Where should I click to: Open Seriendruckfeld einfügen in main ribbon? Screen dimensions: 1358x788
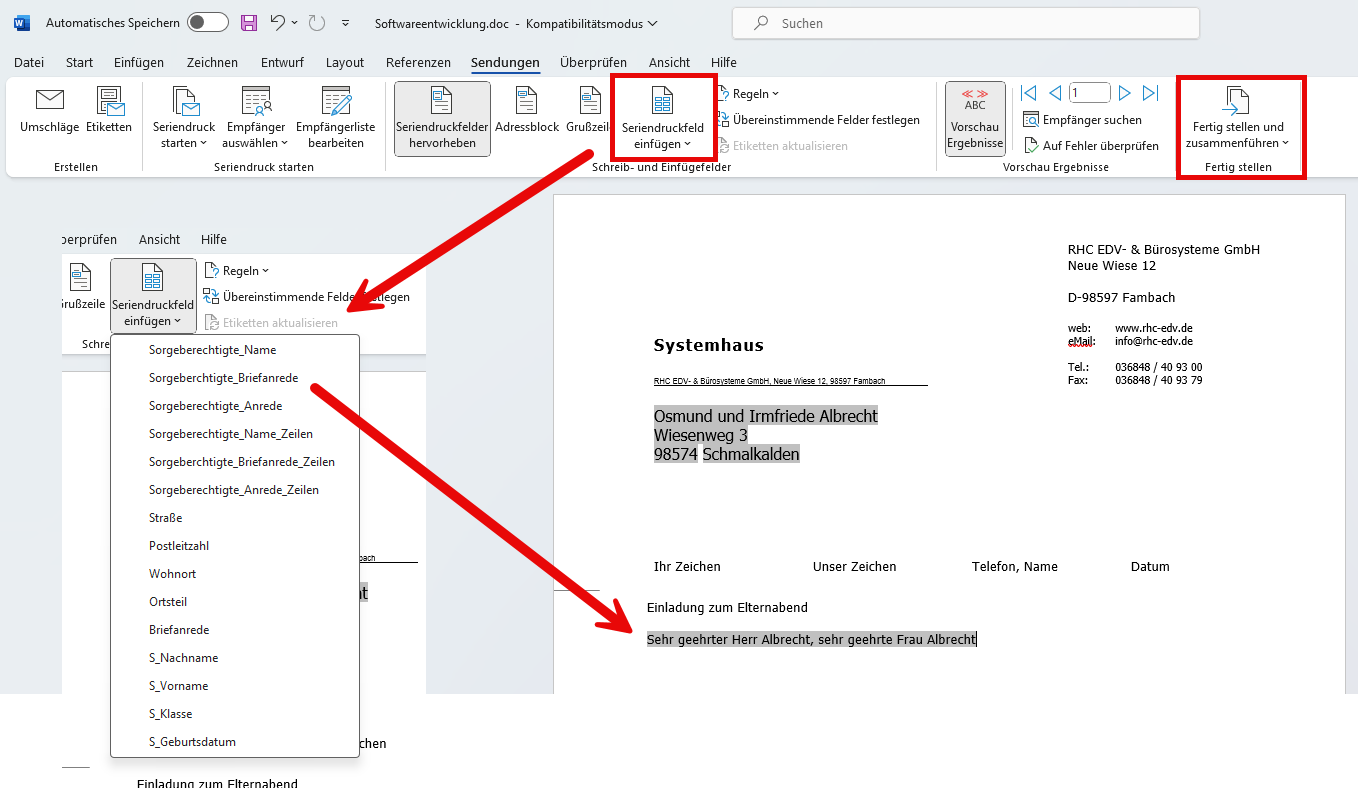tap(662, 119)
